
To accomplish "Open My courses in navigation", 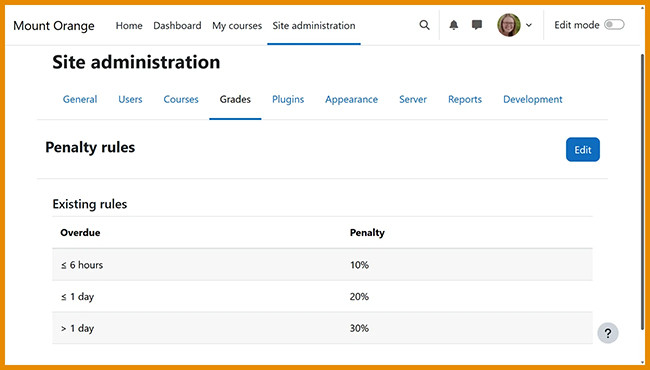I will pyautogui.click(x=237, y=26).
